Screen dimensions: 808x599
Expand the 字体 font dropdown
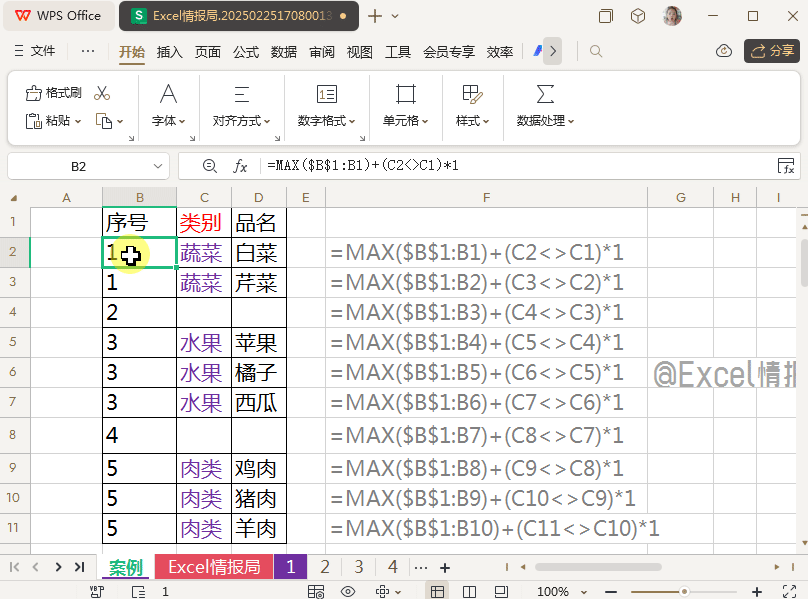[x=168, y=120]
